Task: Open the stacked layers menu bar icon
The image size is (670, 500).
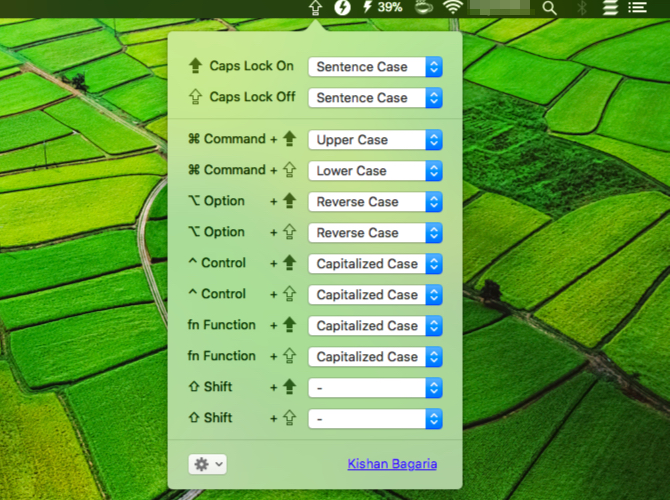Action: pyautogui.click(x=610, y=8)
